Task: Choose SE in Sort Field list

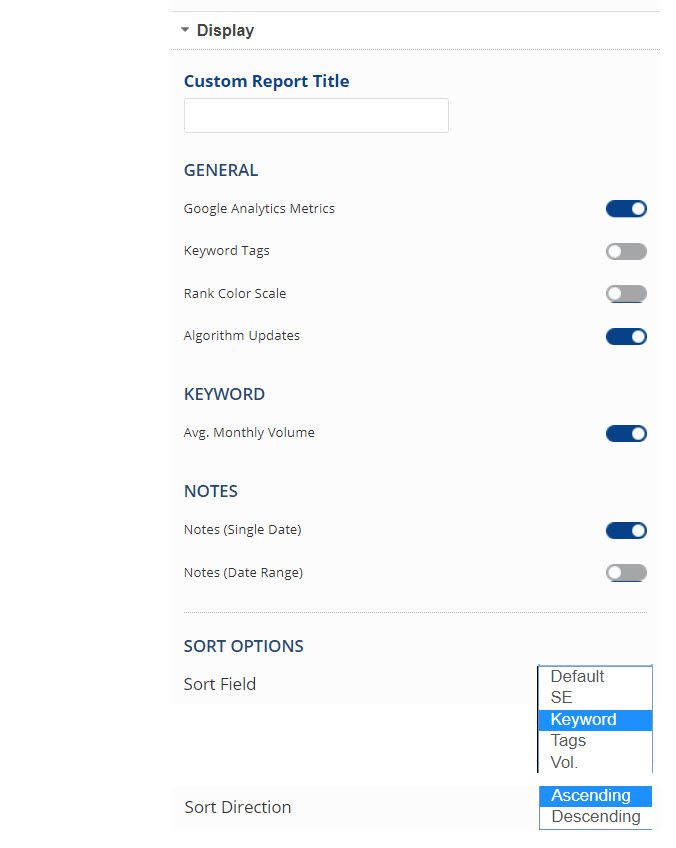Action: pos(594,698)
